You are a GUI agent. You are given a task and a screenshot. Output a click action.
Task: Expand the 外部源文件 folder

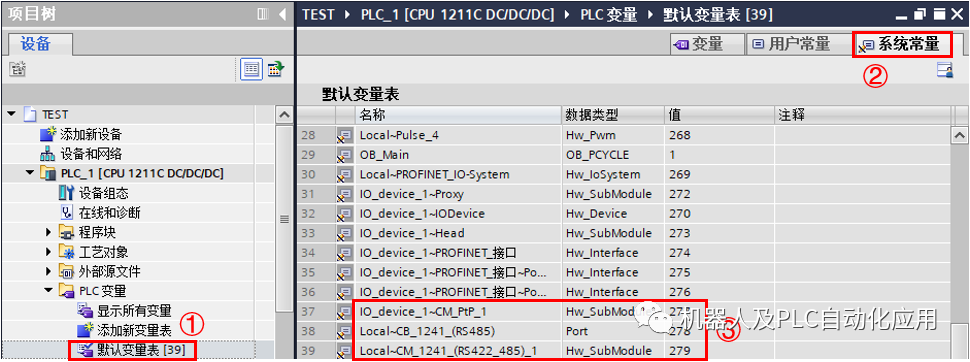click(x=49, y=272)
